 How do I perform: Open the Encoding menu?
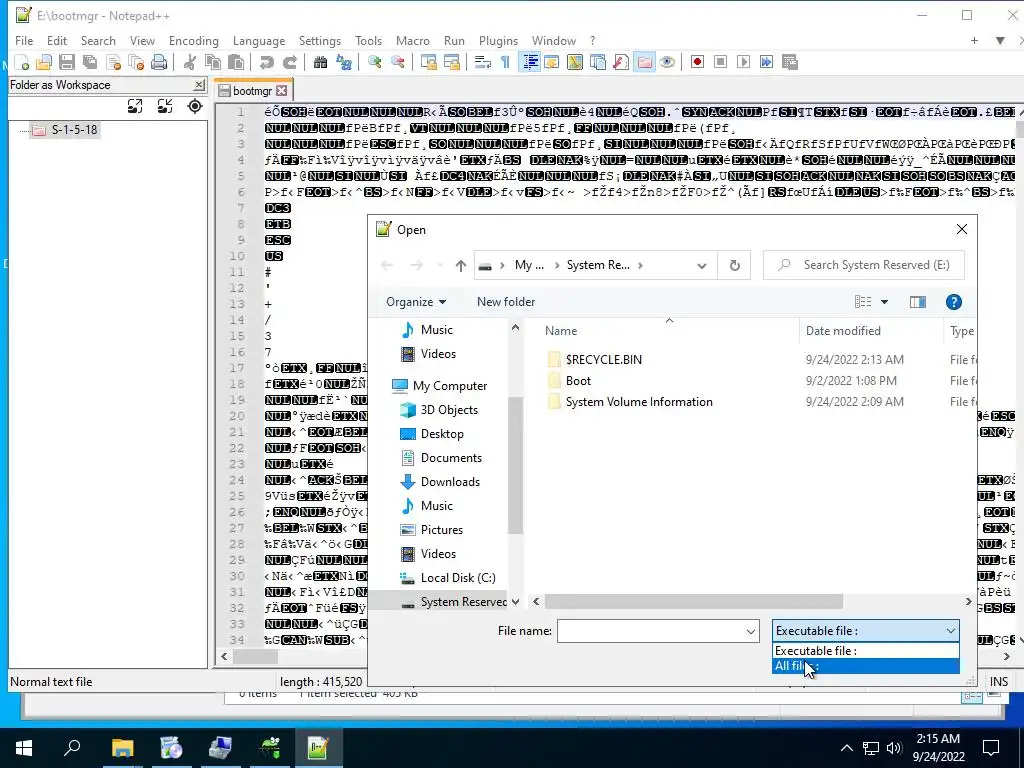(x=194, y=40)
